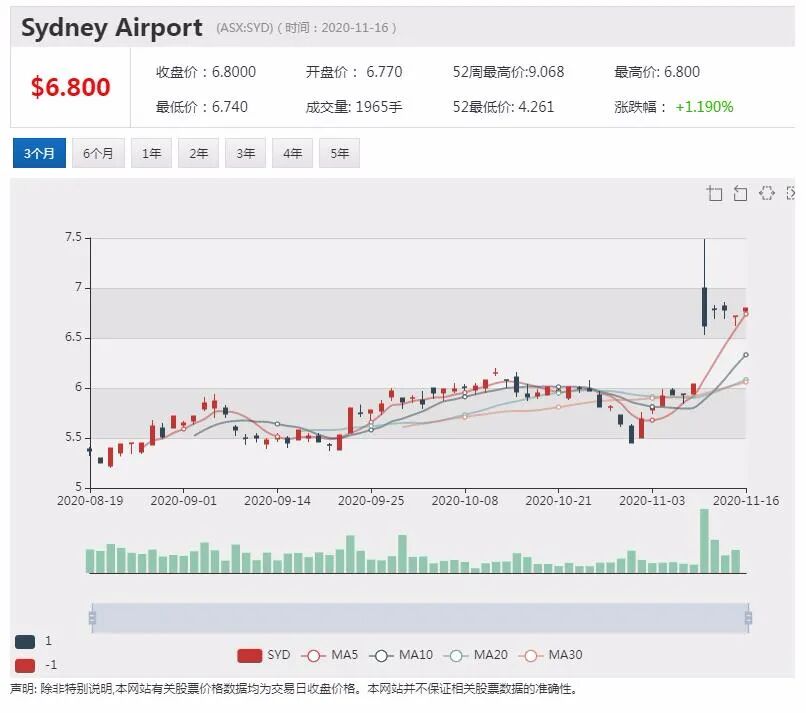The height and width of the screenshot is (713, 806).
Task: Open the 1年 time range tab
Action: click(151, 153)
